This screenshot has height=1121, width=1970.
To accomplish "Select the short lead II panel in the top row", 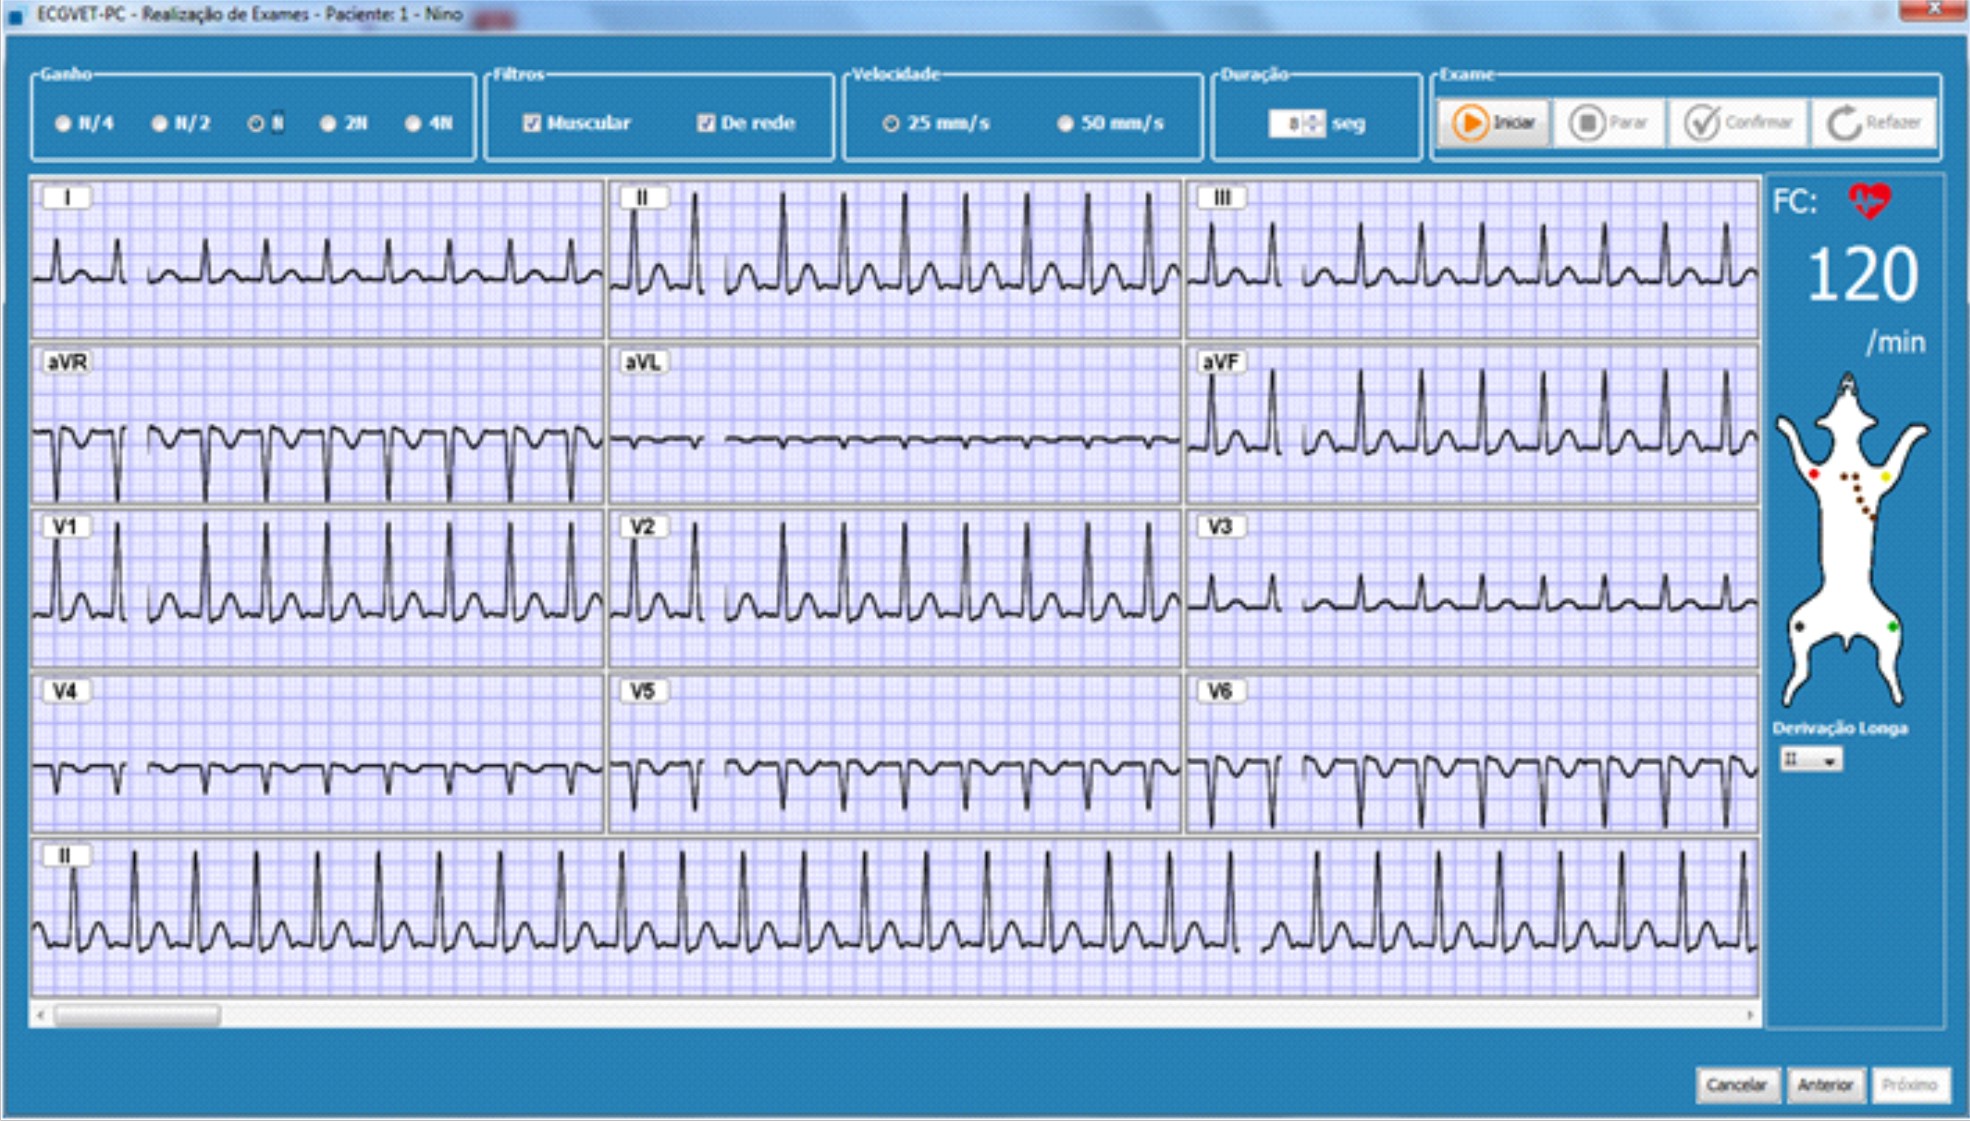I will (895, 259).
